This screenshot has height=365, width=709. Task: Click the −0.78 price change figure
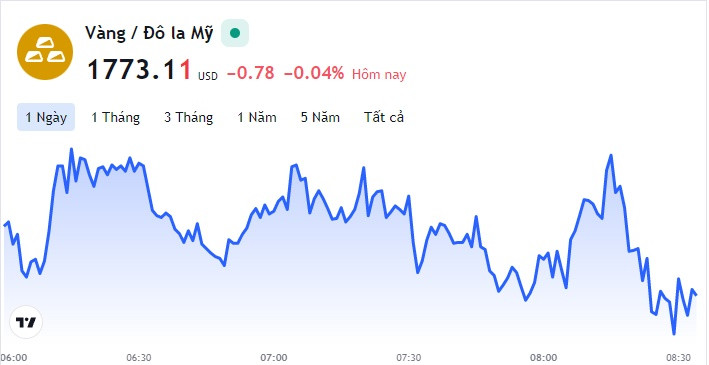(251, 73)
